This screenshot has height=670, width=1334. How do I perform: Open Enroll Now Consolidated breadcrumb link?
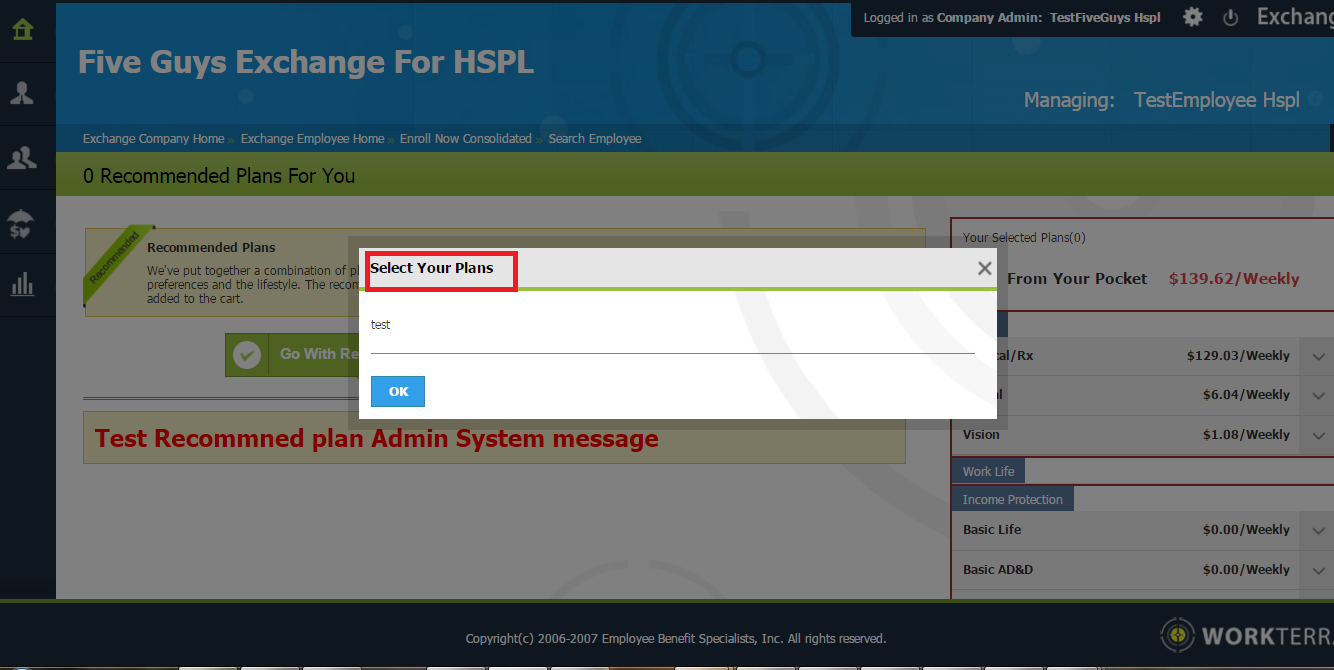[x=466, y=139]
